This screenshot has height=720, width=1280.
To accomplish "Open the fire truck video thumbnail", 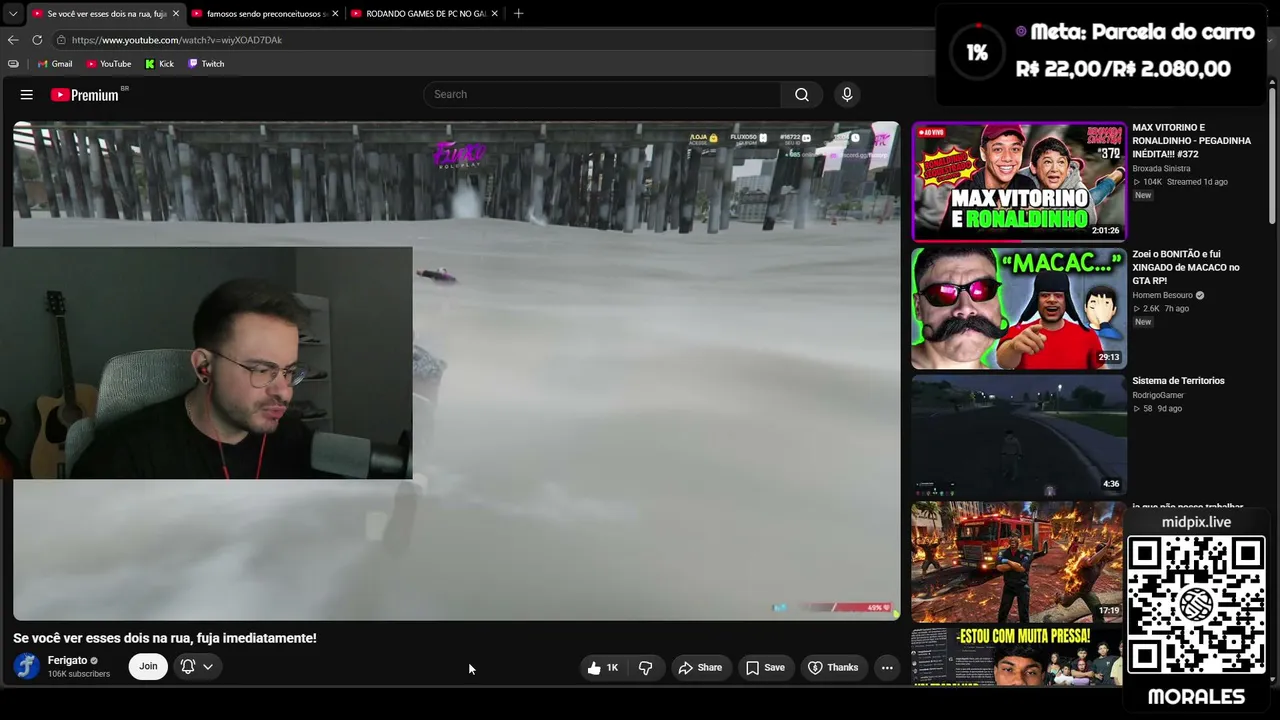I will coord(1019,562).
